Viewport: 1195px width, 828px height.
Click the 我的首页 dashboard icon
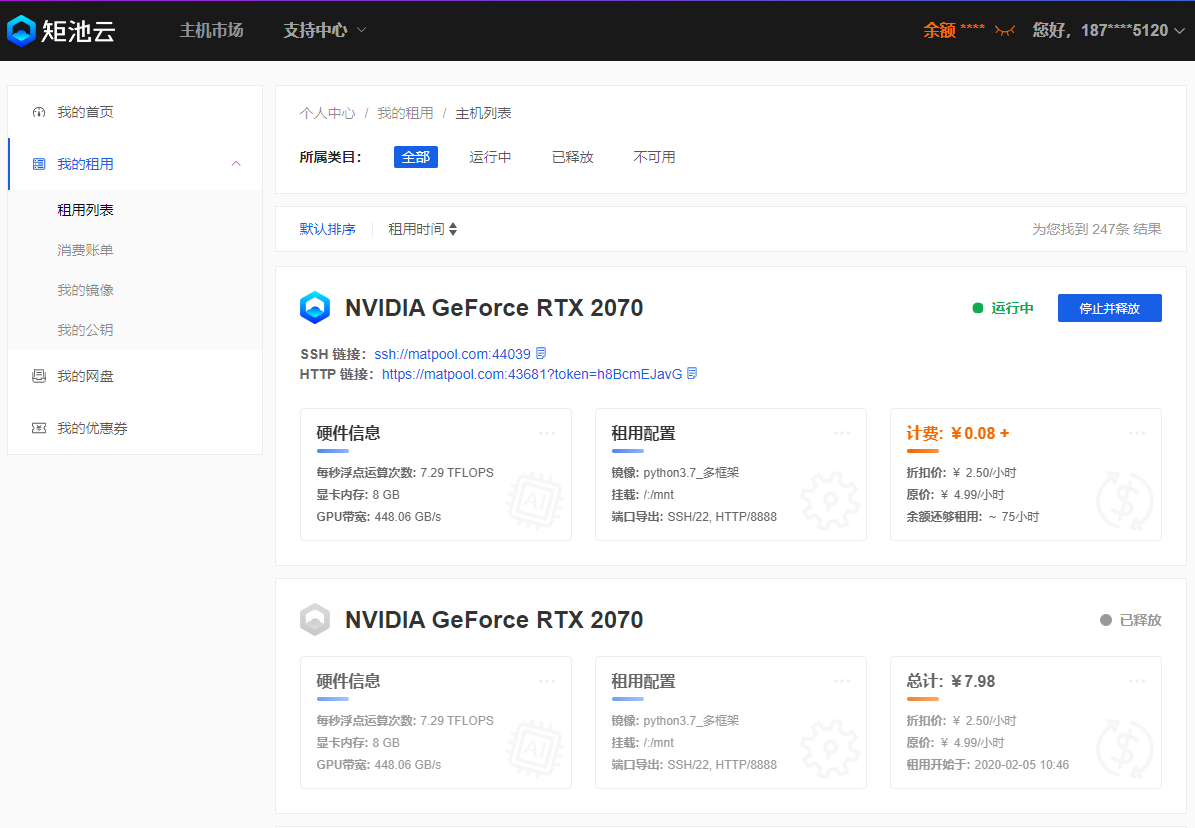tap(39, 112)
